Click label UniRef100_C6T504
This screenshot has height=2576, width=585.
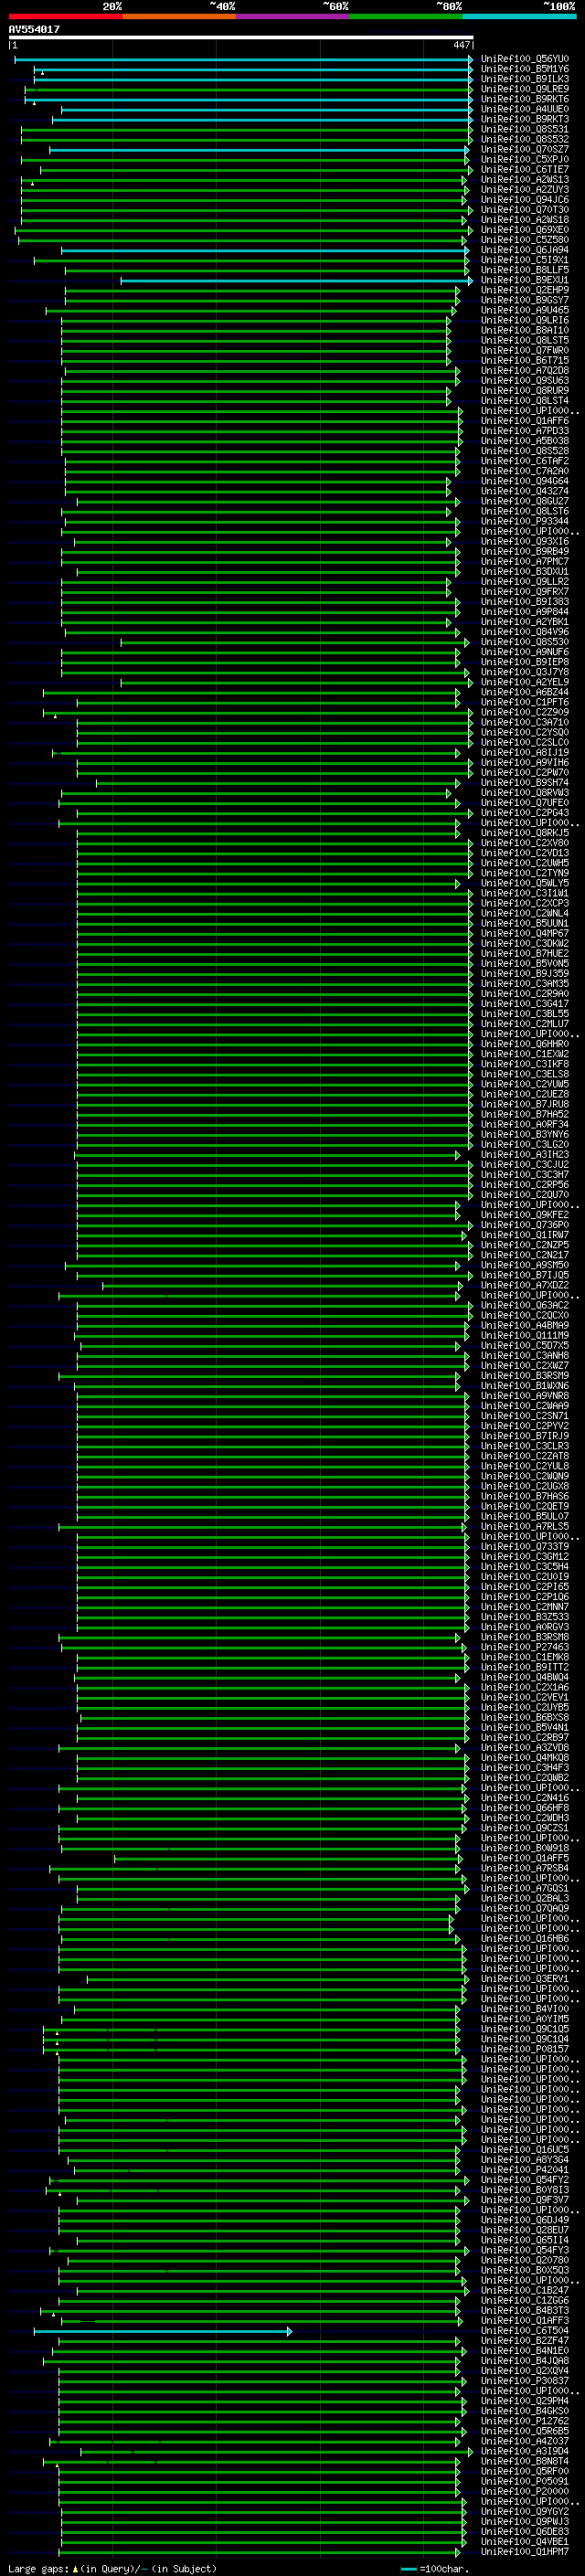coord(525,2331)
